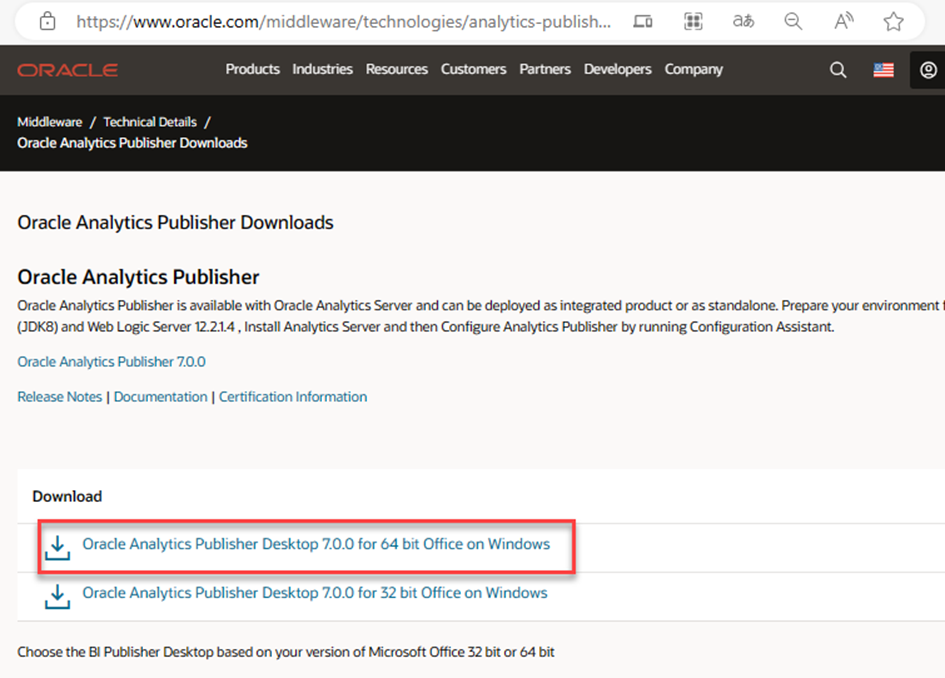Open the Developers menu
The height and width of the screenshot is (678, 945).
pyautogui.click(x=617, y=69)
